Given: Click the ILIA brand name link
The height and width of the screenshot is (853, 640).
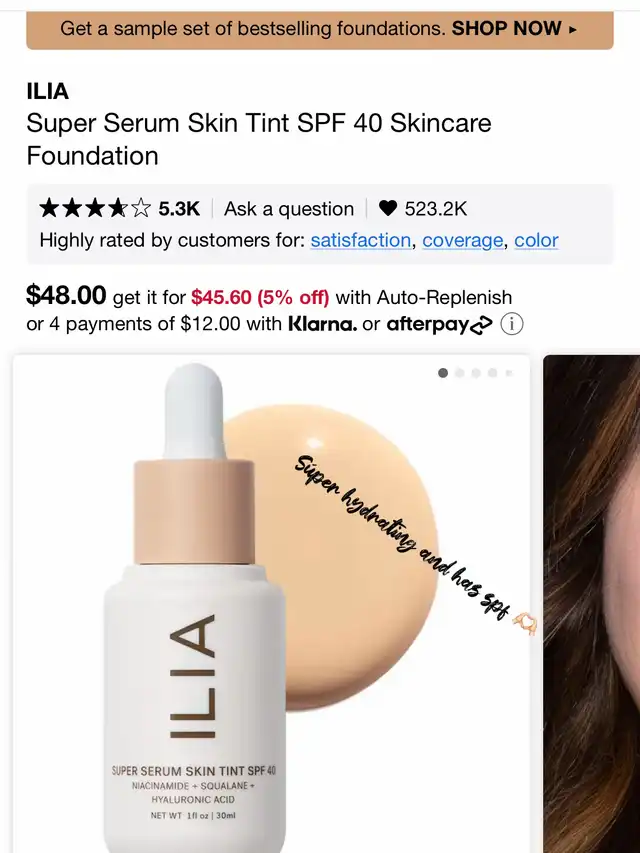Looking at the screenshot, I should tap(48, 91).
